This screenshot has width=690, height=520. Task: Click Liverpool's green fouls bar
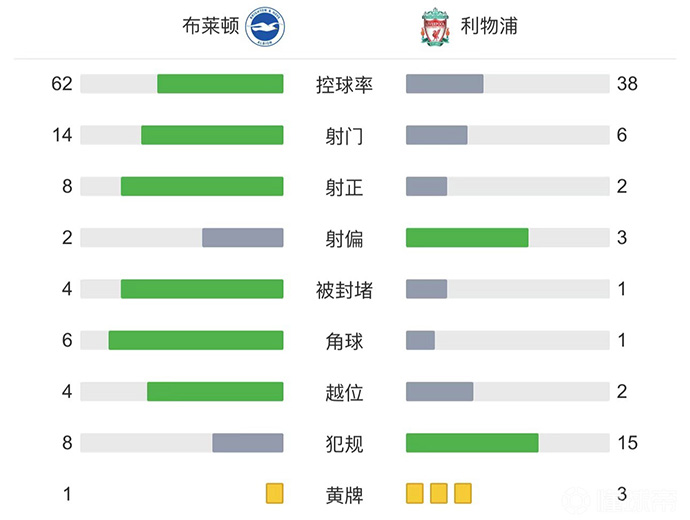click(472, 442)
